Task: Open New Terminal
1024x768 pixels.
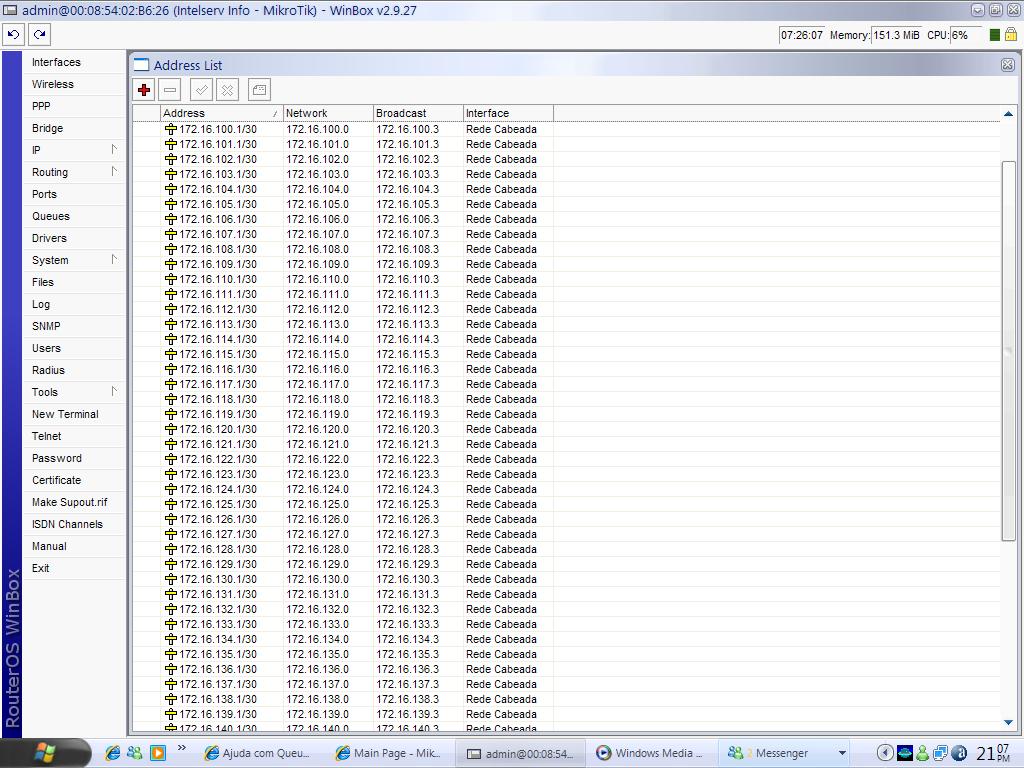Action: pos(74,414)
